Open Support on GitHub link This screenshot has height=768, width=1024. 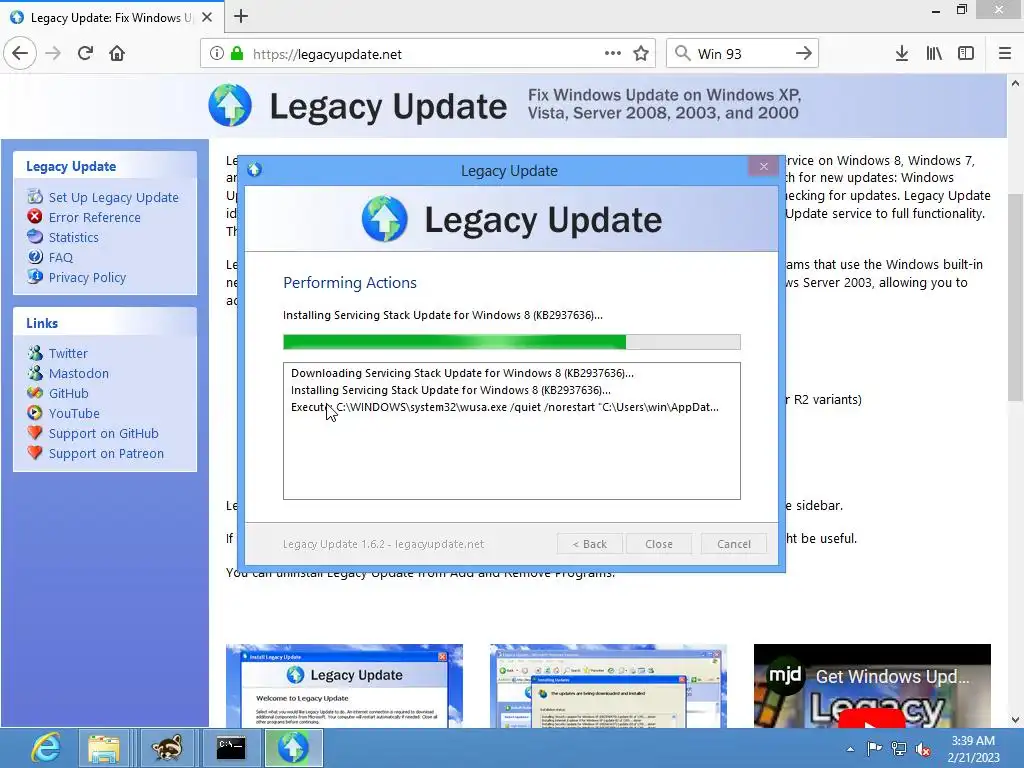pos(104,434)
